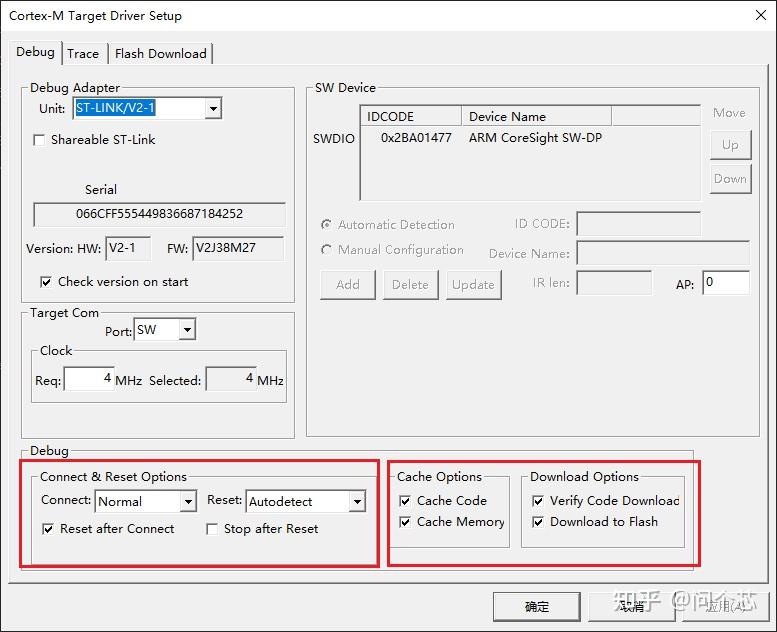777x632 pixels.
Task: Toggle Check version on start
Action: tap(46, 282)
